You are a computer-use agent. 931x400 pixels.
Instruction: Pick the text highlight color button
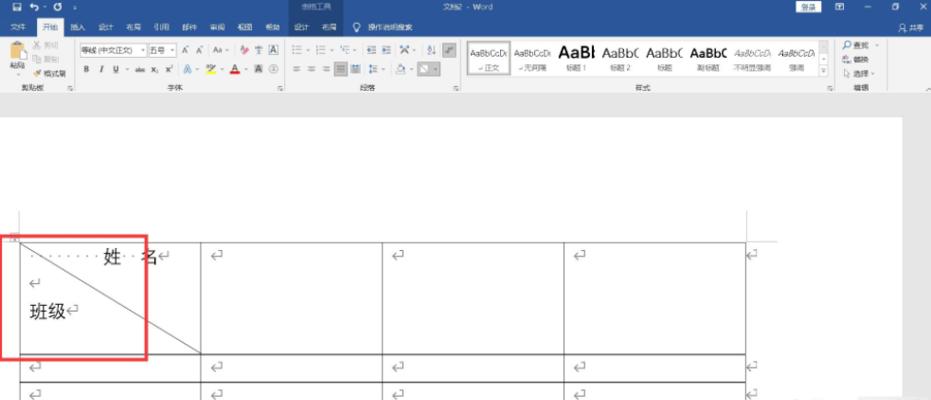click(210, 69)
